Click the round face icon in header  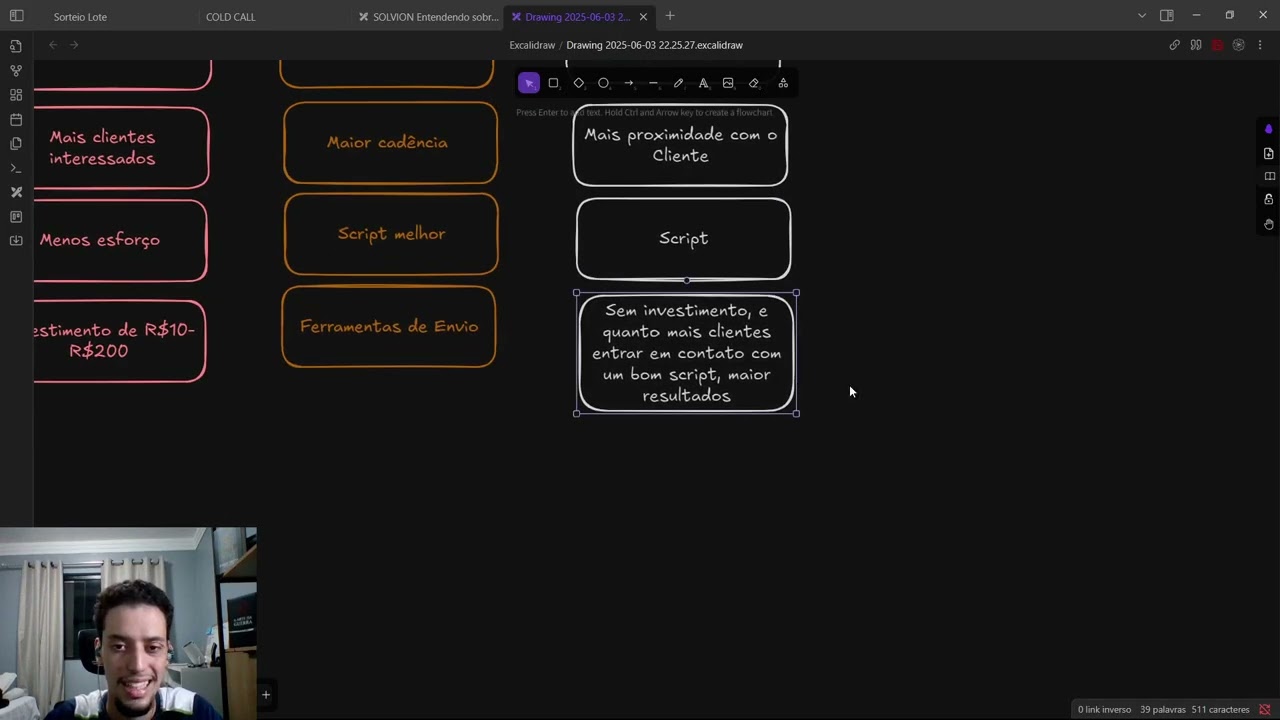pyautogui.click(x=1238, y=45)
